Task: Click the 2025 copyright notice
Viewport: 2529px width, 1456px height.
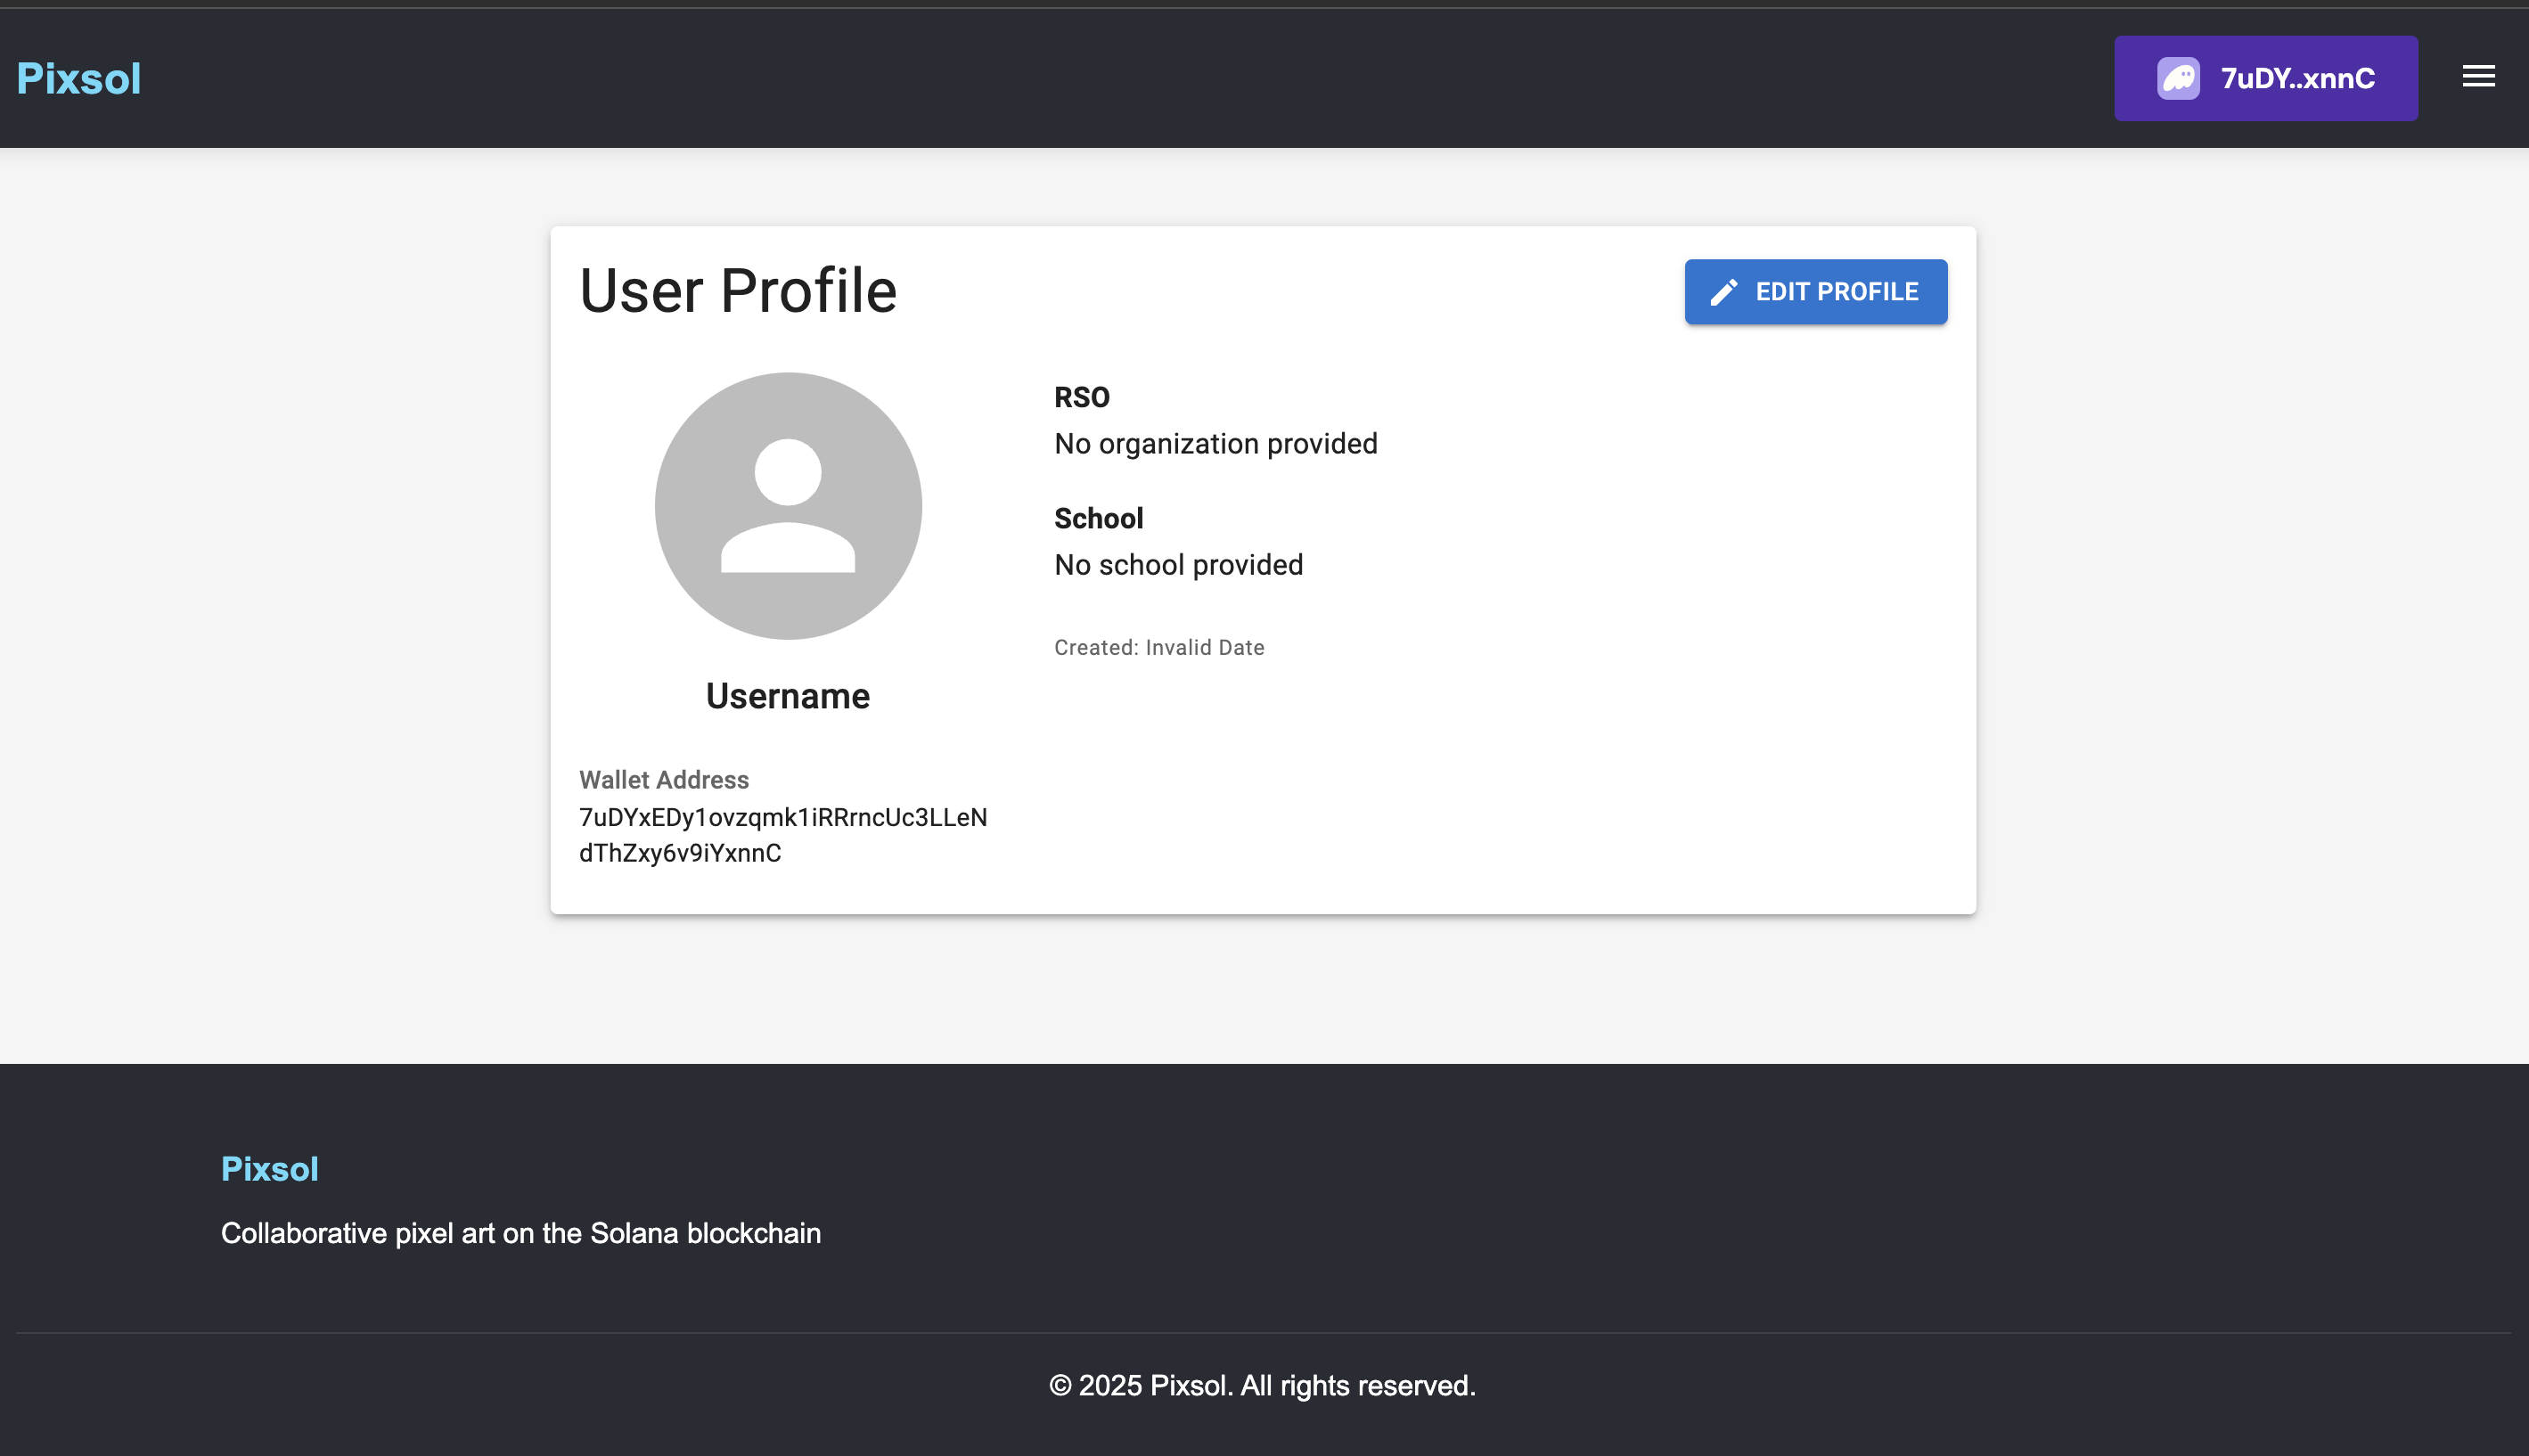Action: [x=1262, y=1385]
